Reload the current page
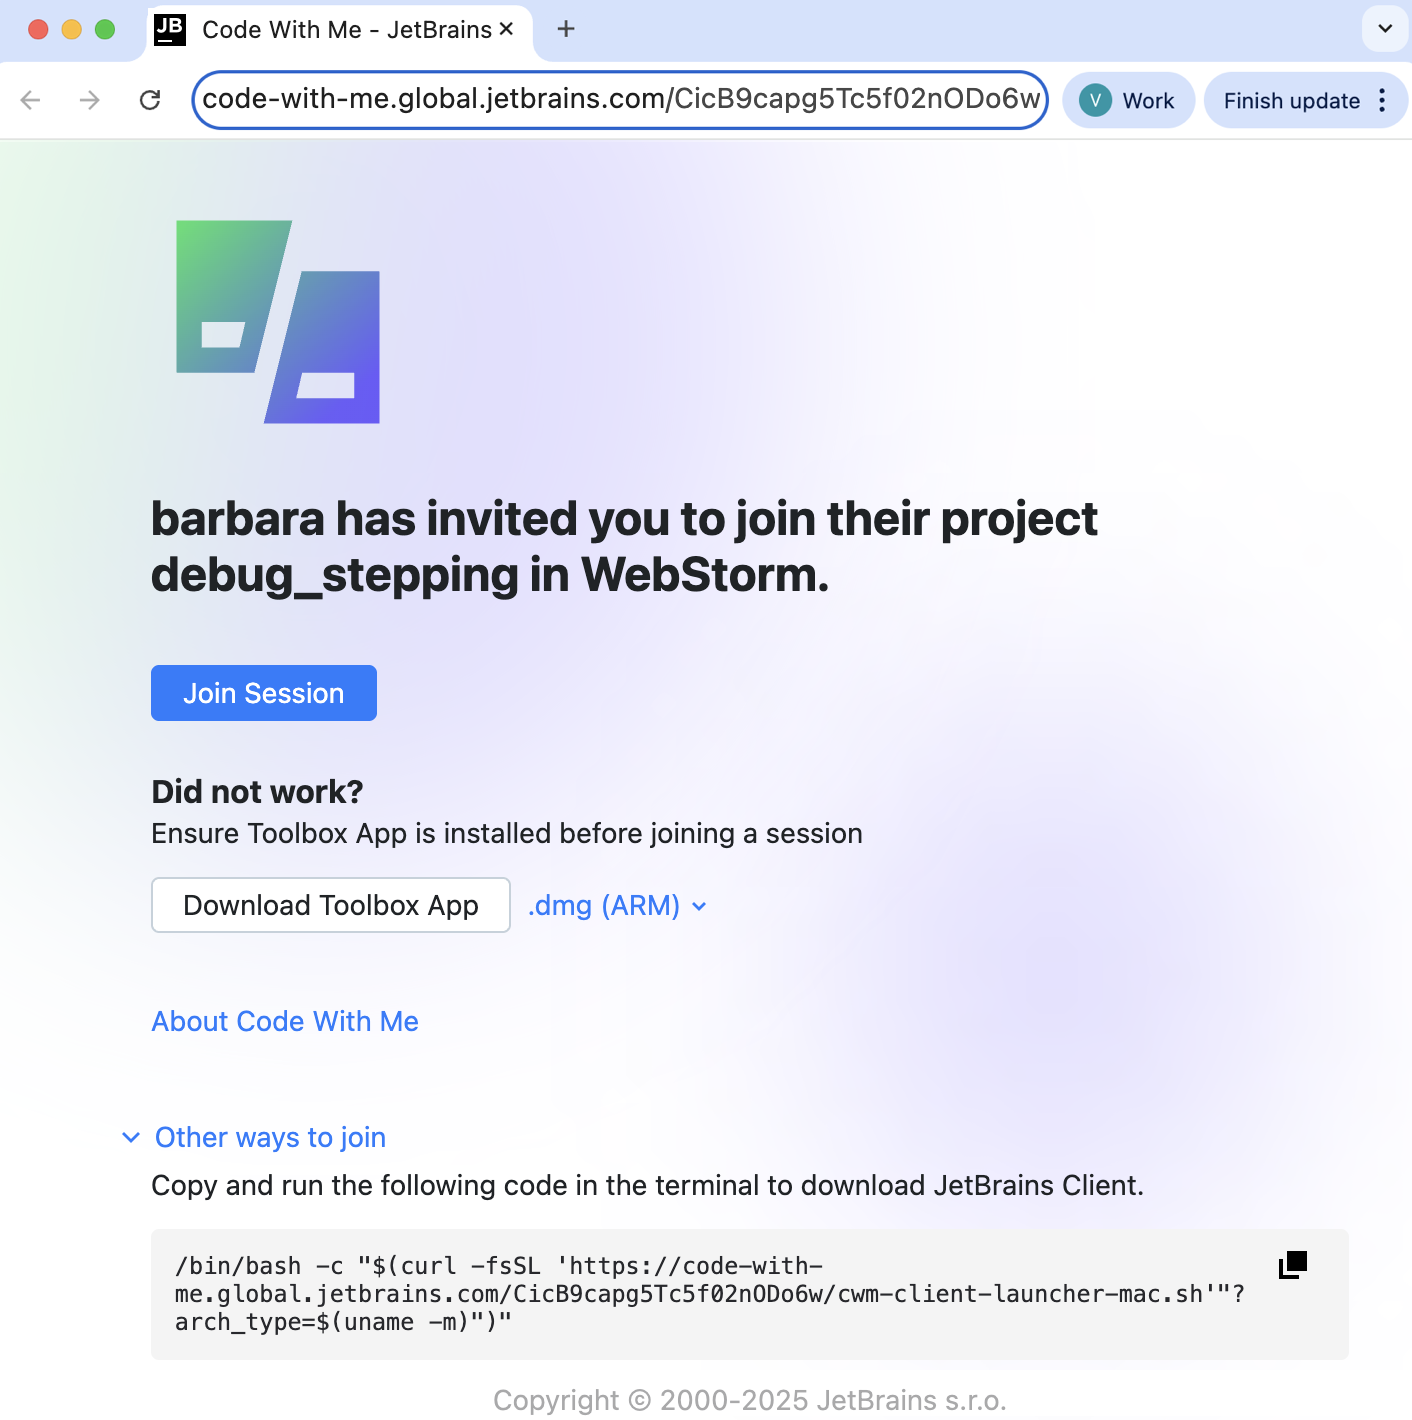The image size is (1412, 1420). [x=151, y=100]
